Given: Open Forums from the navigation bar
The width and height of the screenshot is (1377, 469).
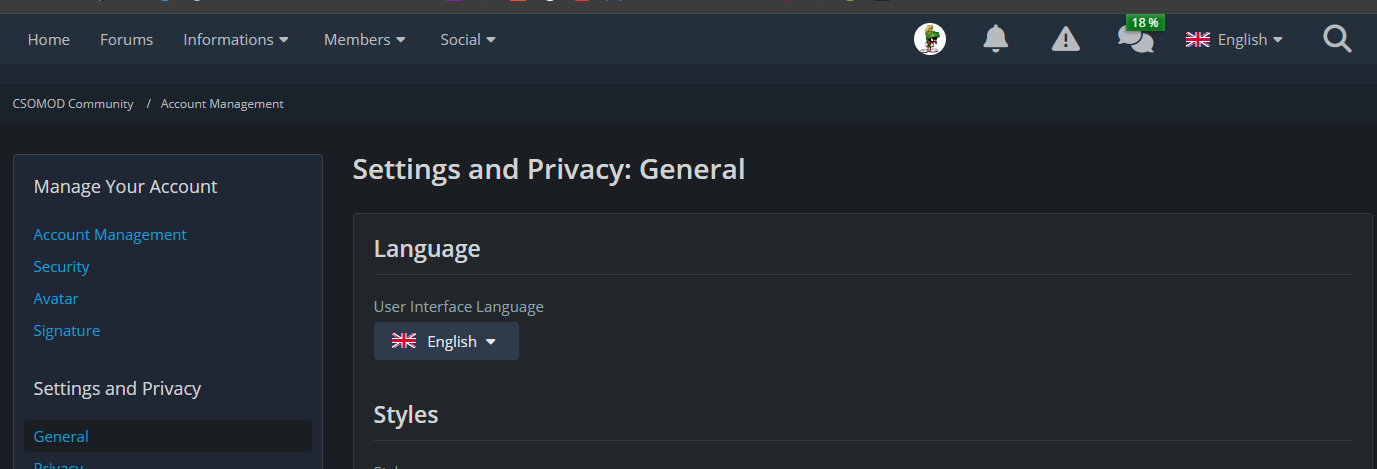Looking at the screenshot, I should (127, 40).
